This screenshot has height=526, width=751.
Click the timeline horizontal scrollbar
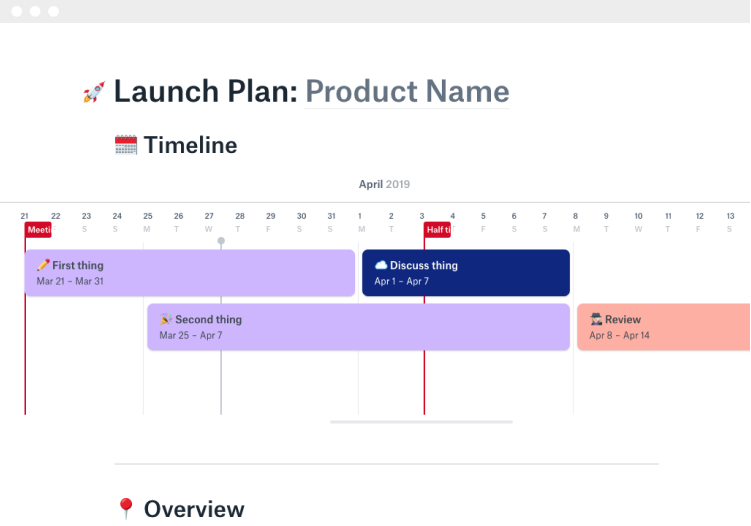coord(421,422)
